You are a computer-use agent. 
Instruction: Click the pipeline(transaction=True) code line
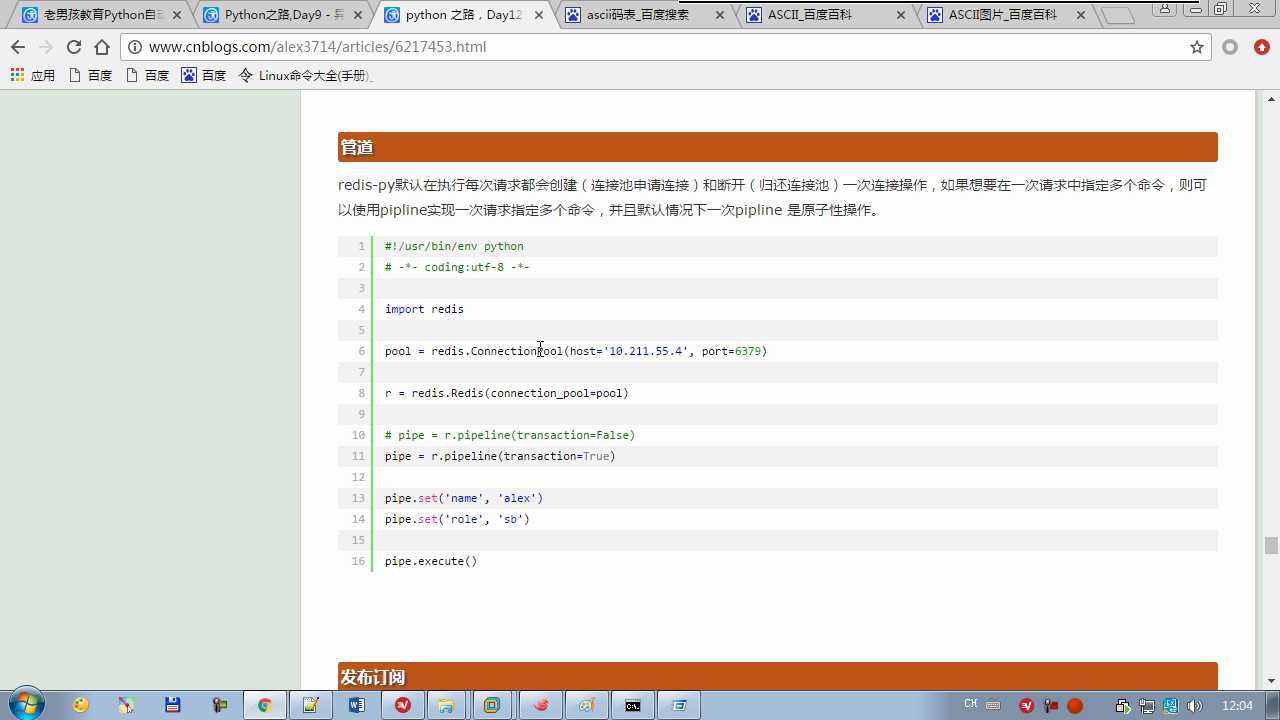point(500,456)
